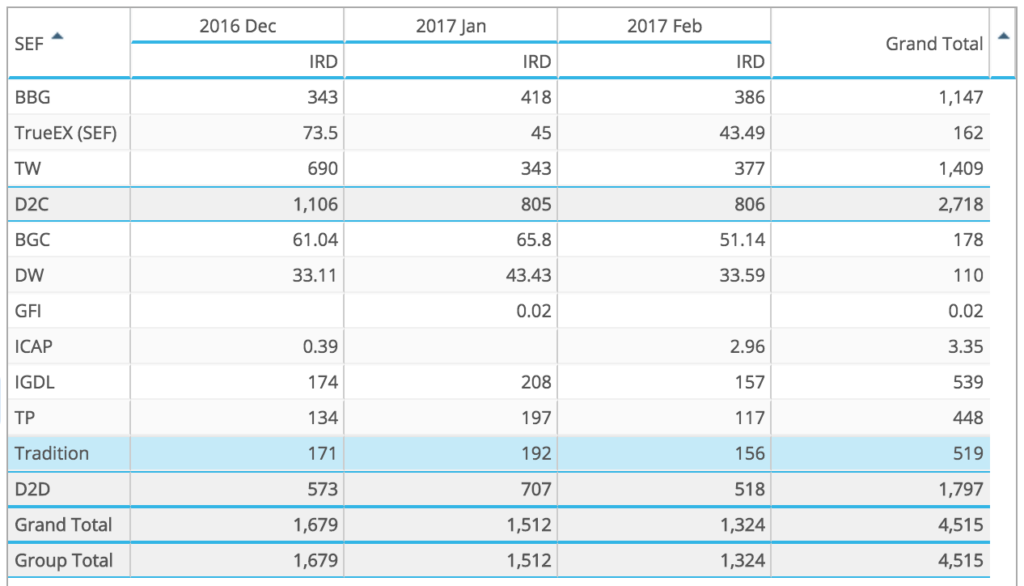Click TP's 2016 Dec value 134
1024x586 pixels.
[x=323, y=418]
